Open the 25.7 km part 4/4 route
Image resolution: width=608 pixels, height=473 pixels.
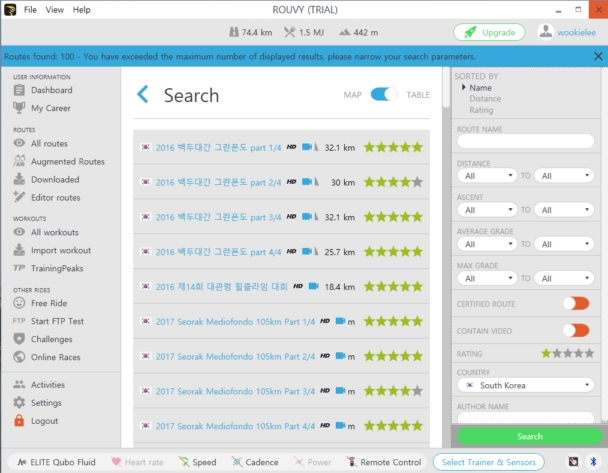[281, 252]
